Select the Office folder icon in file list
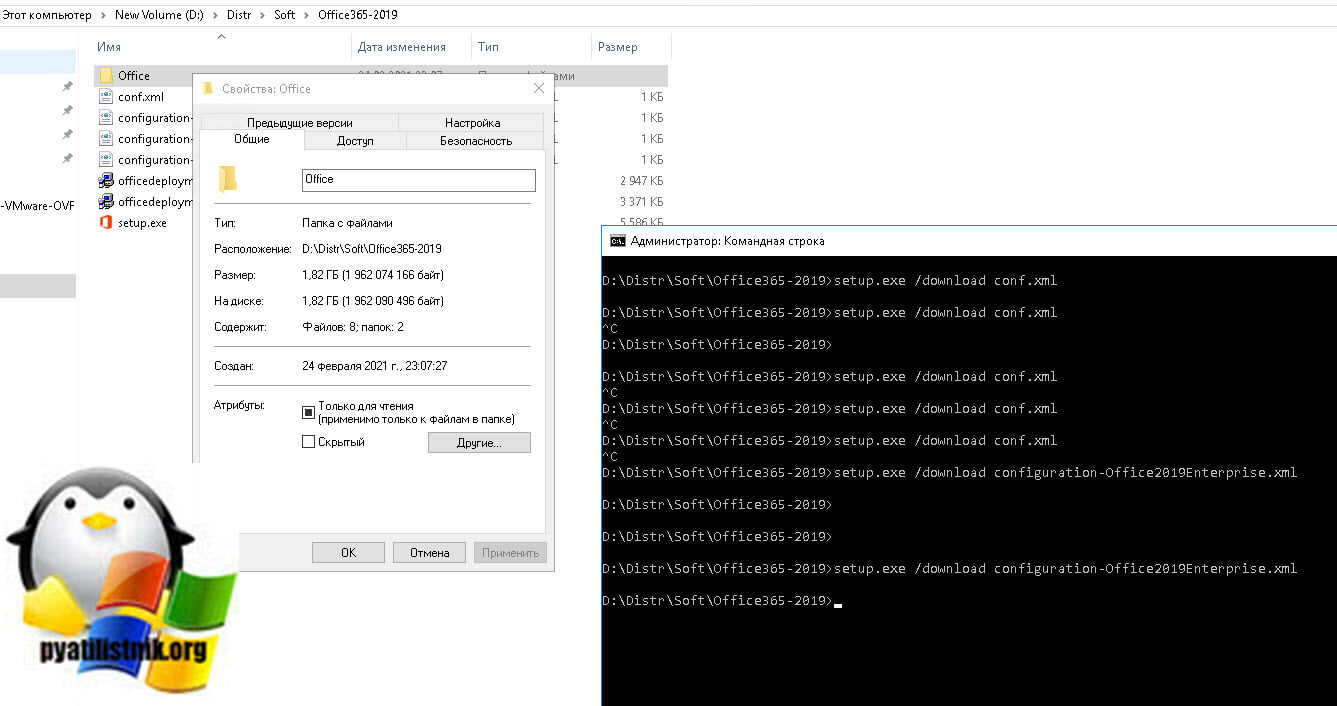Viewport: 1337px width, 706px height. tap(106, 76)
